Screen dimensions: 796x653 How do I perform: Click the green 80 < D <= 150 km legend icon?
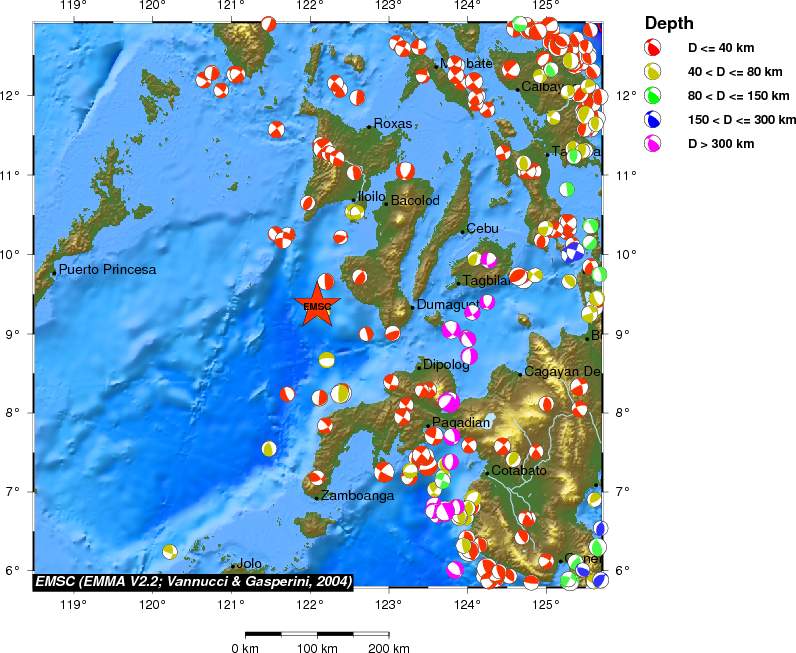pyautogui.click(x=652, y=96)
